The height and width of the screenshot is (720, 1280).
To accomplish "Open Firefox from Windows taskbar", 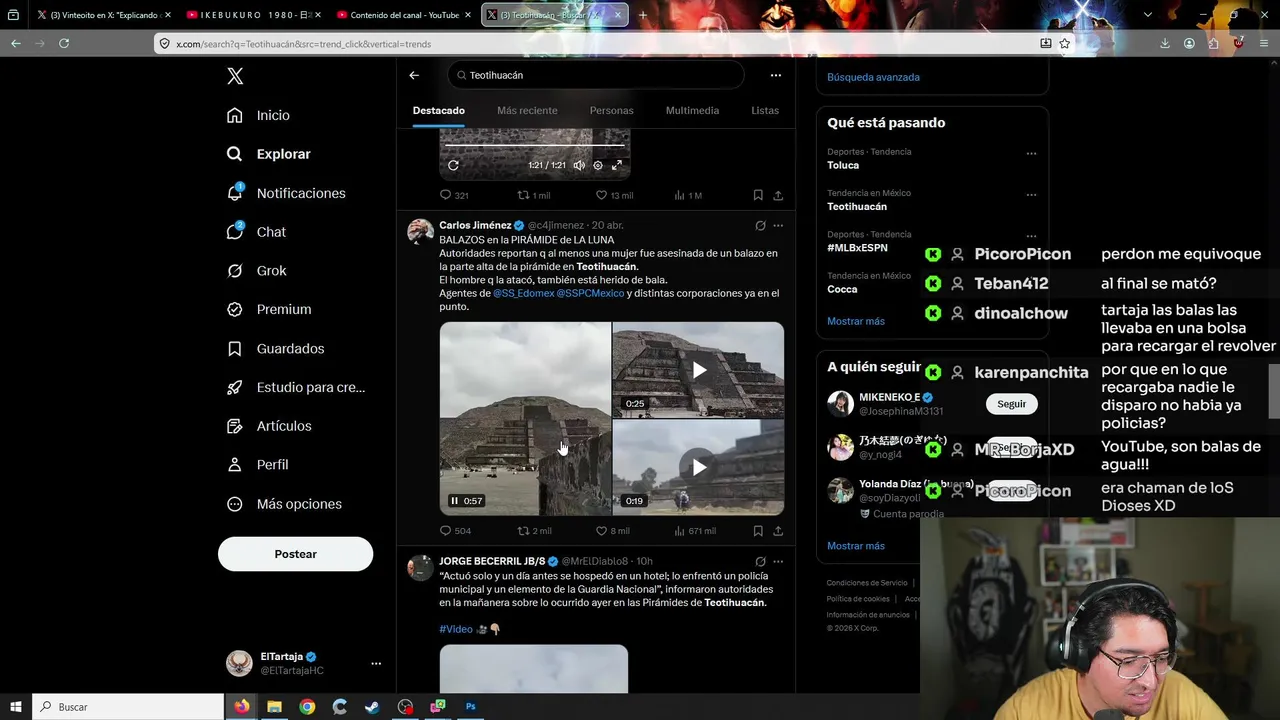I will (x=242, y=707).
